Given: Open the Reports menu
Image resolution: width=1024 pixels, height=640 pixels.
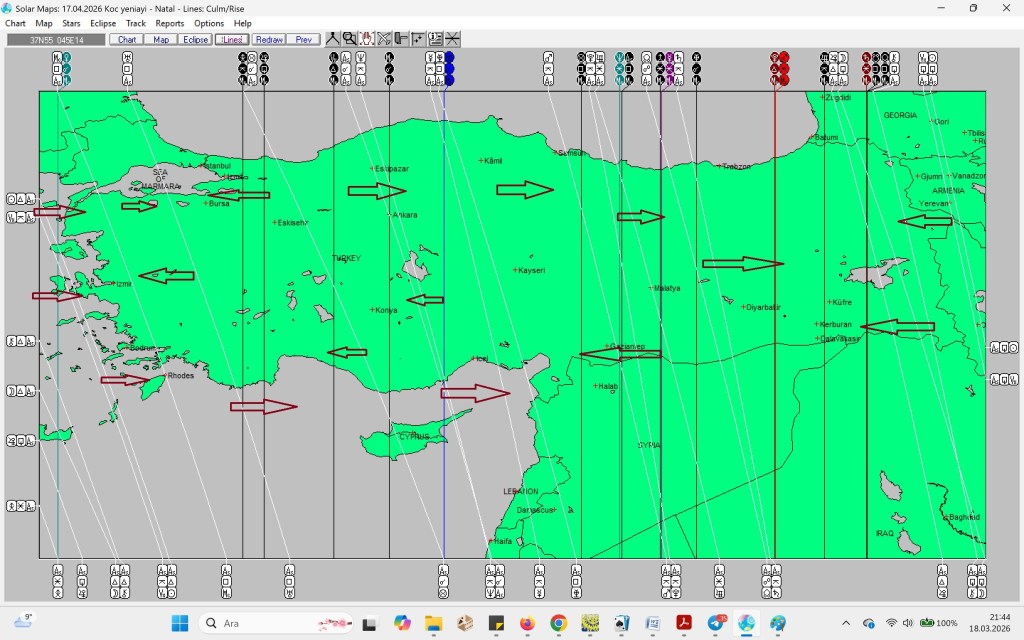Looking at the screenshot, I should point(169,23).
